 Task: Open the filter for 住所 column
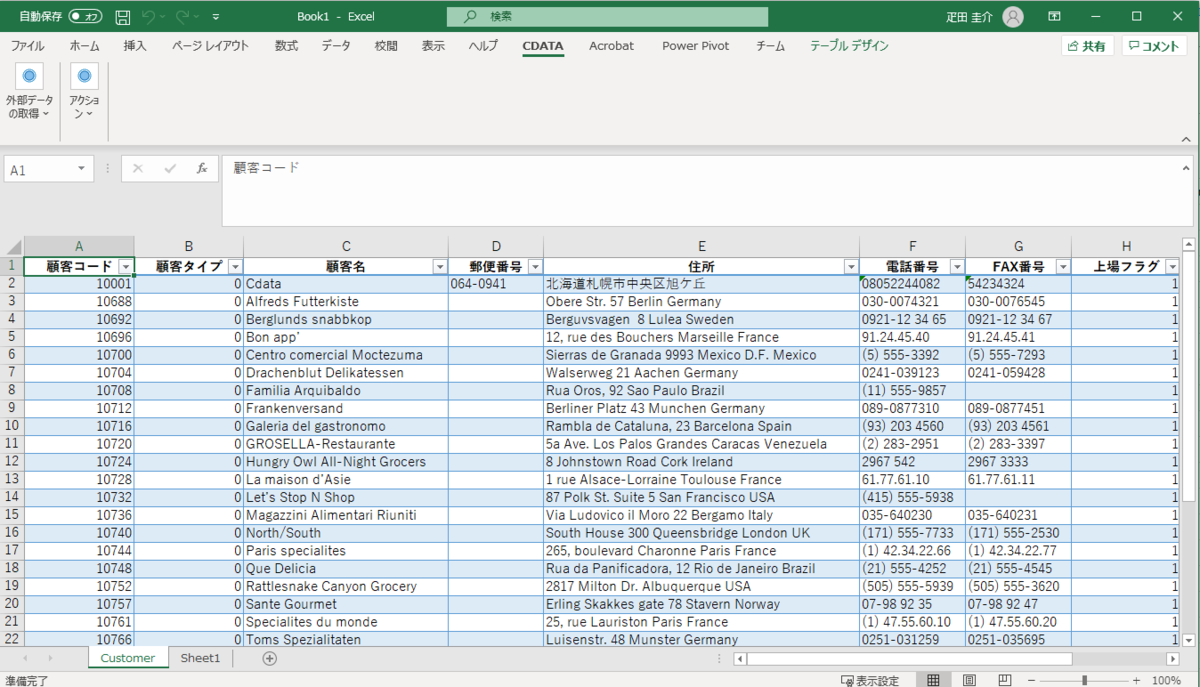[x=851, y=266]
